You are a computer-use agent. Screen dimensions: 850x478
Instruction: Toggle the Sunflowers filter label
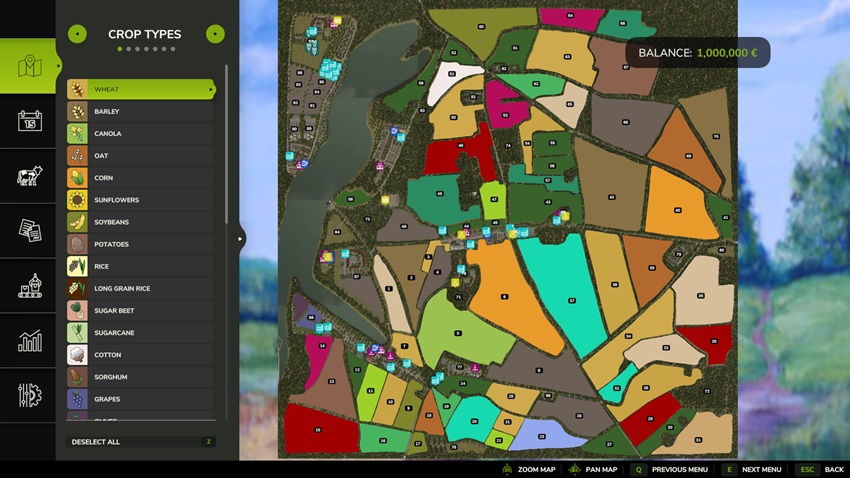click(117, 200)
